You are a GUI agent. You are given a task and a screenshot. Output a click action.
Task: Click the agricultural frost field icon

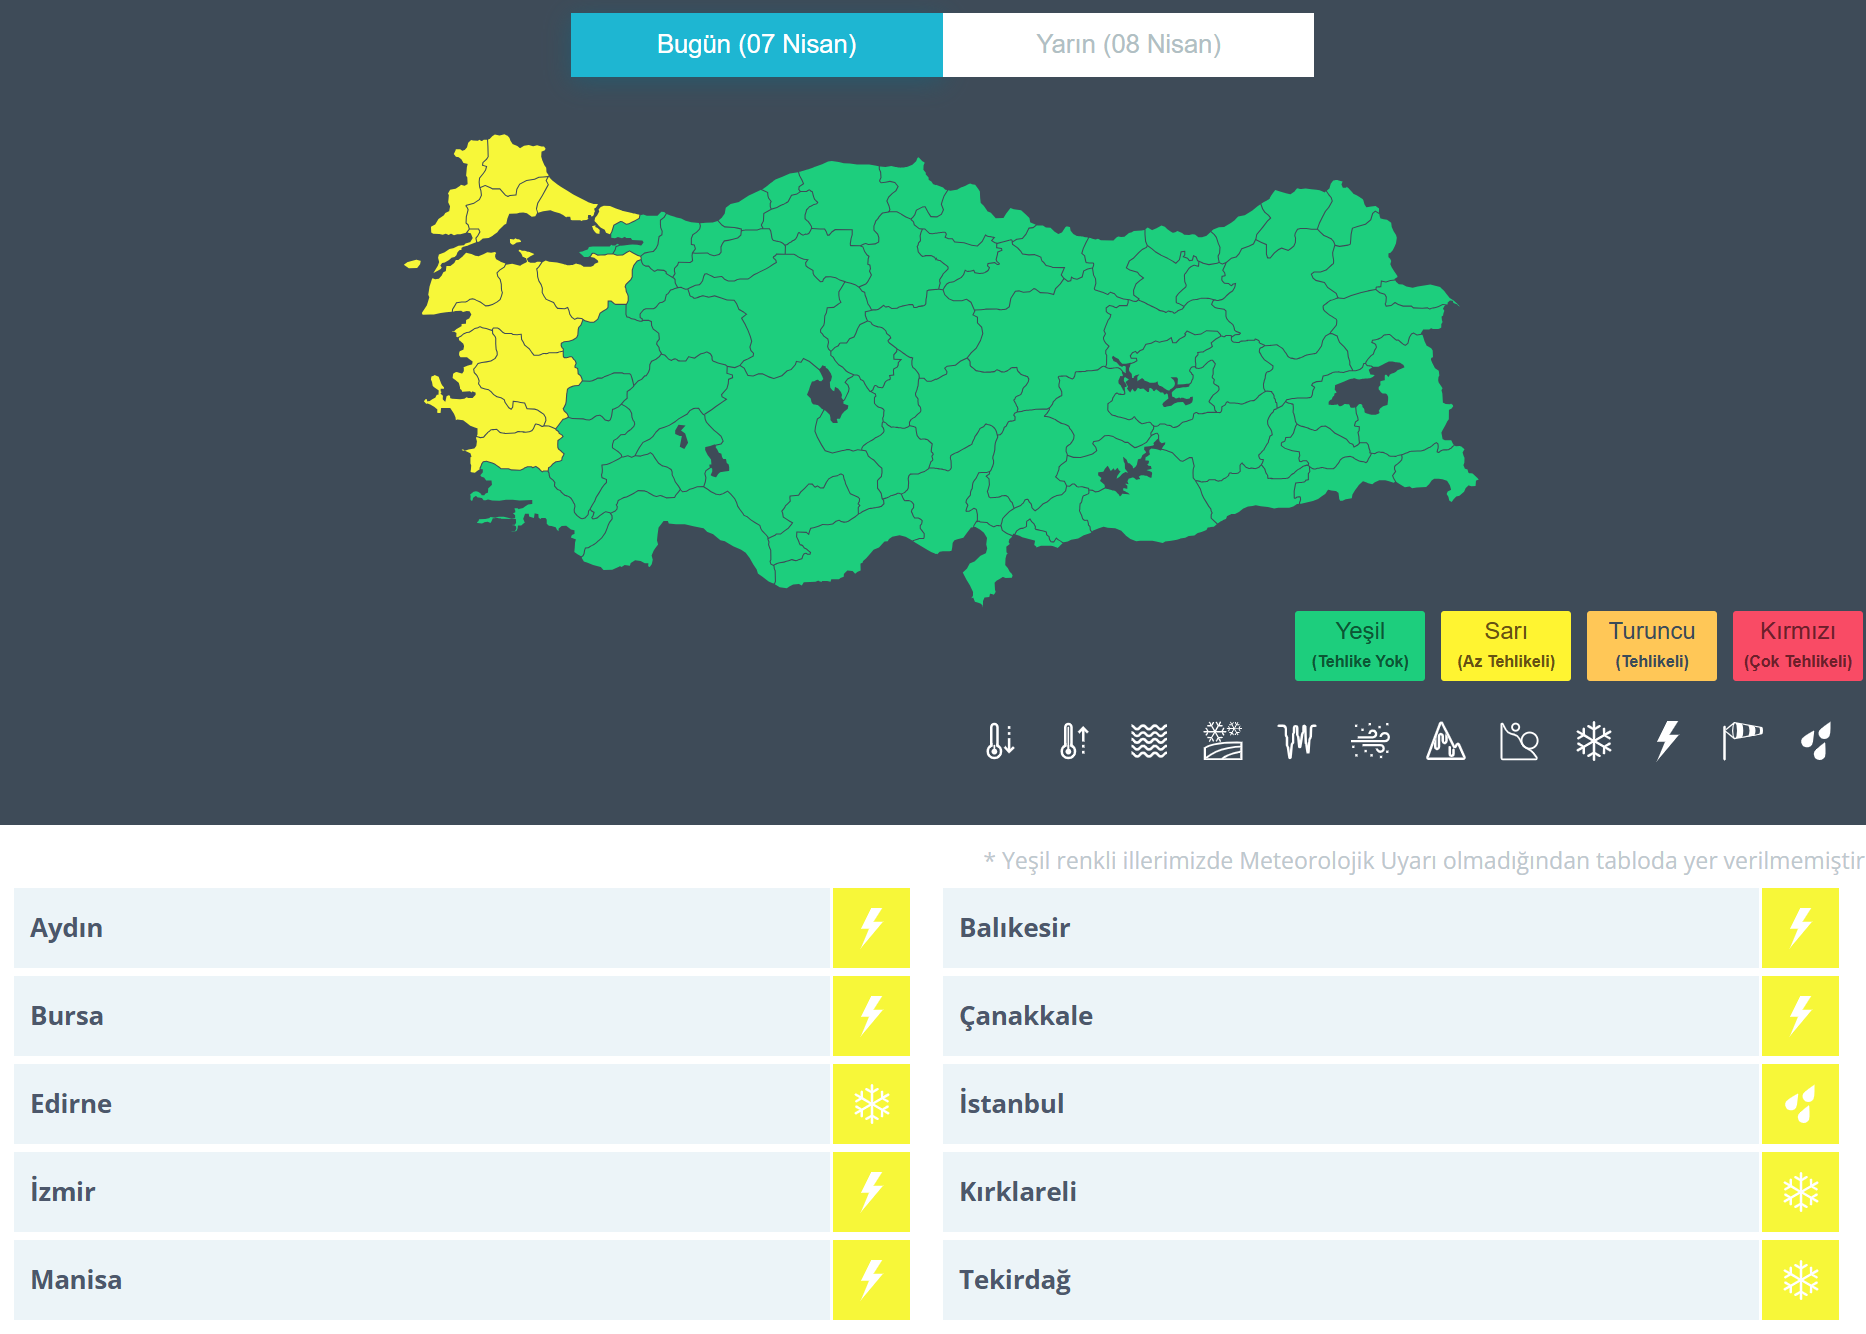point(1223,741)
